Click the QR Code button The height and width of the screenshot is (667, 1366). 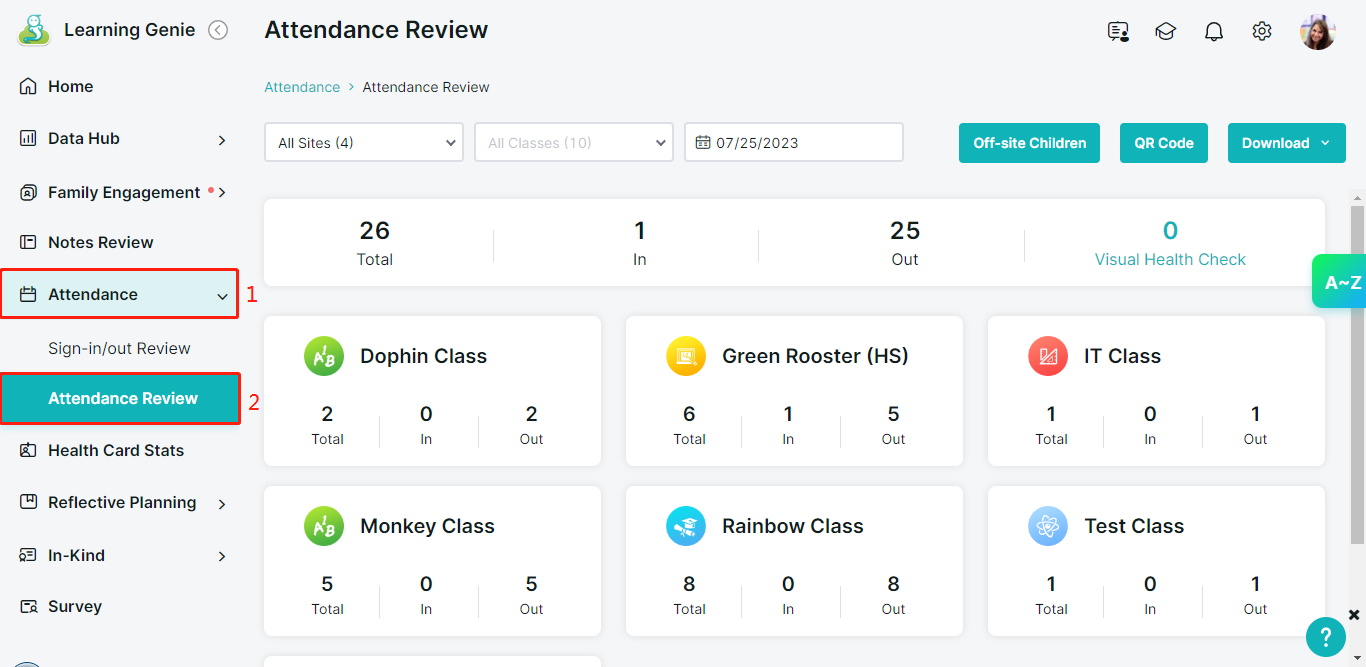[1164, 143]
